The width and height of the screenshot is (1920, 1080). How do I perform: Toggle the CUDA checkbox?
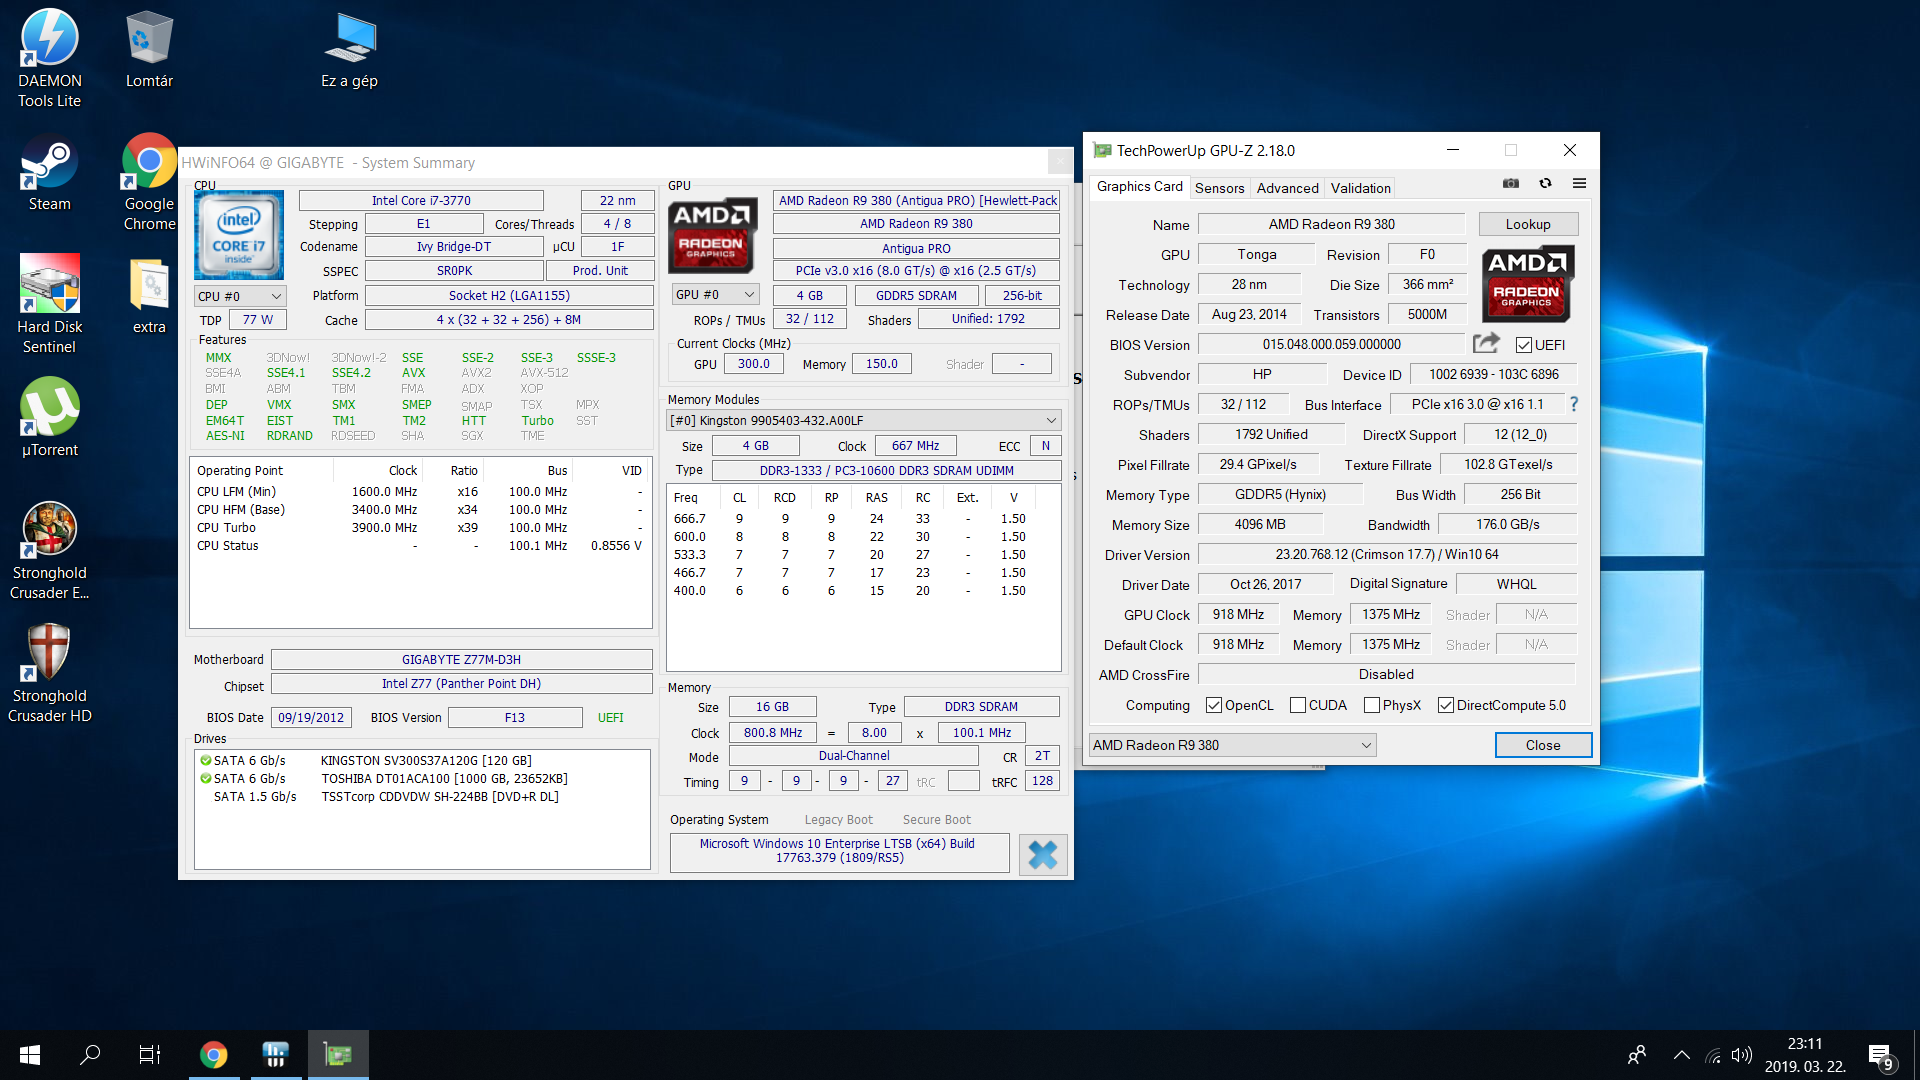click(1298, 705)
